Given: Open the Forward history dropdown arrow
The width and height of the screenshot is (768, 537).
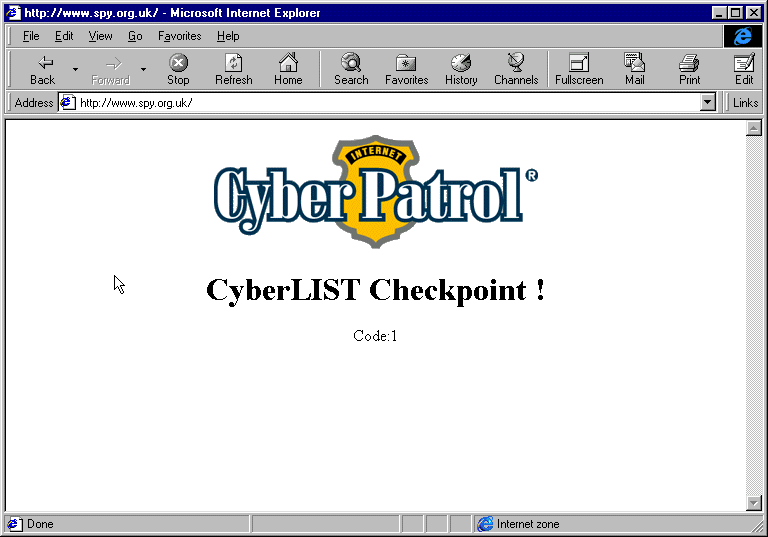Looking at the screenshot, I should (144, 69).
